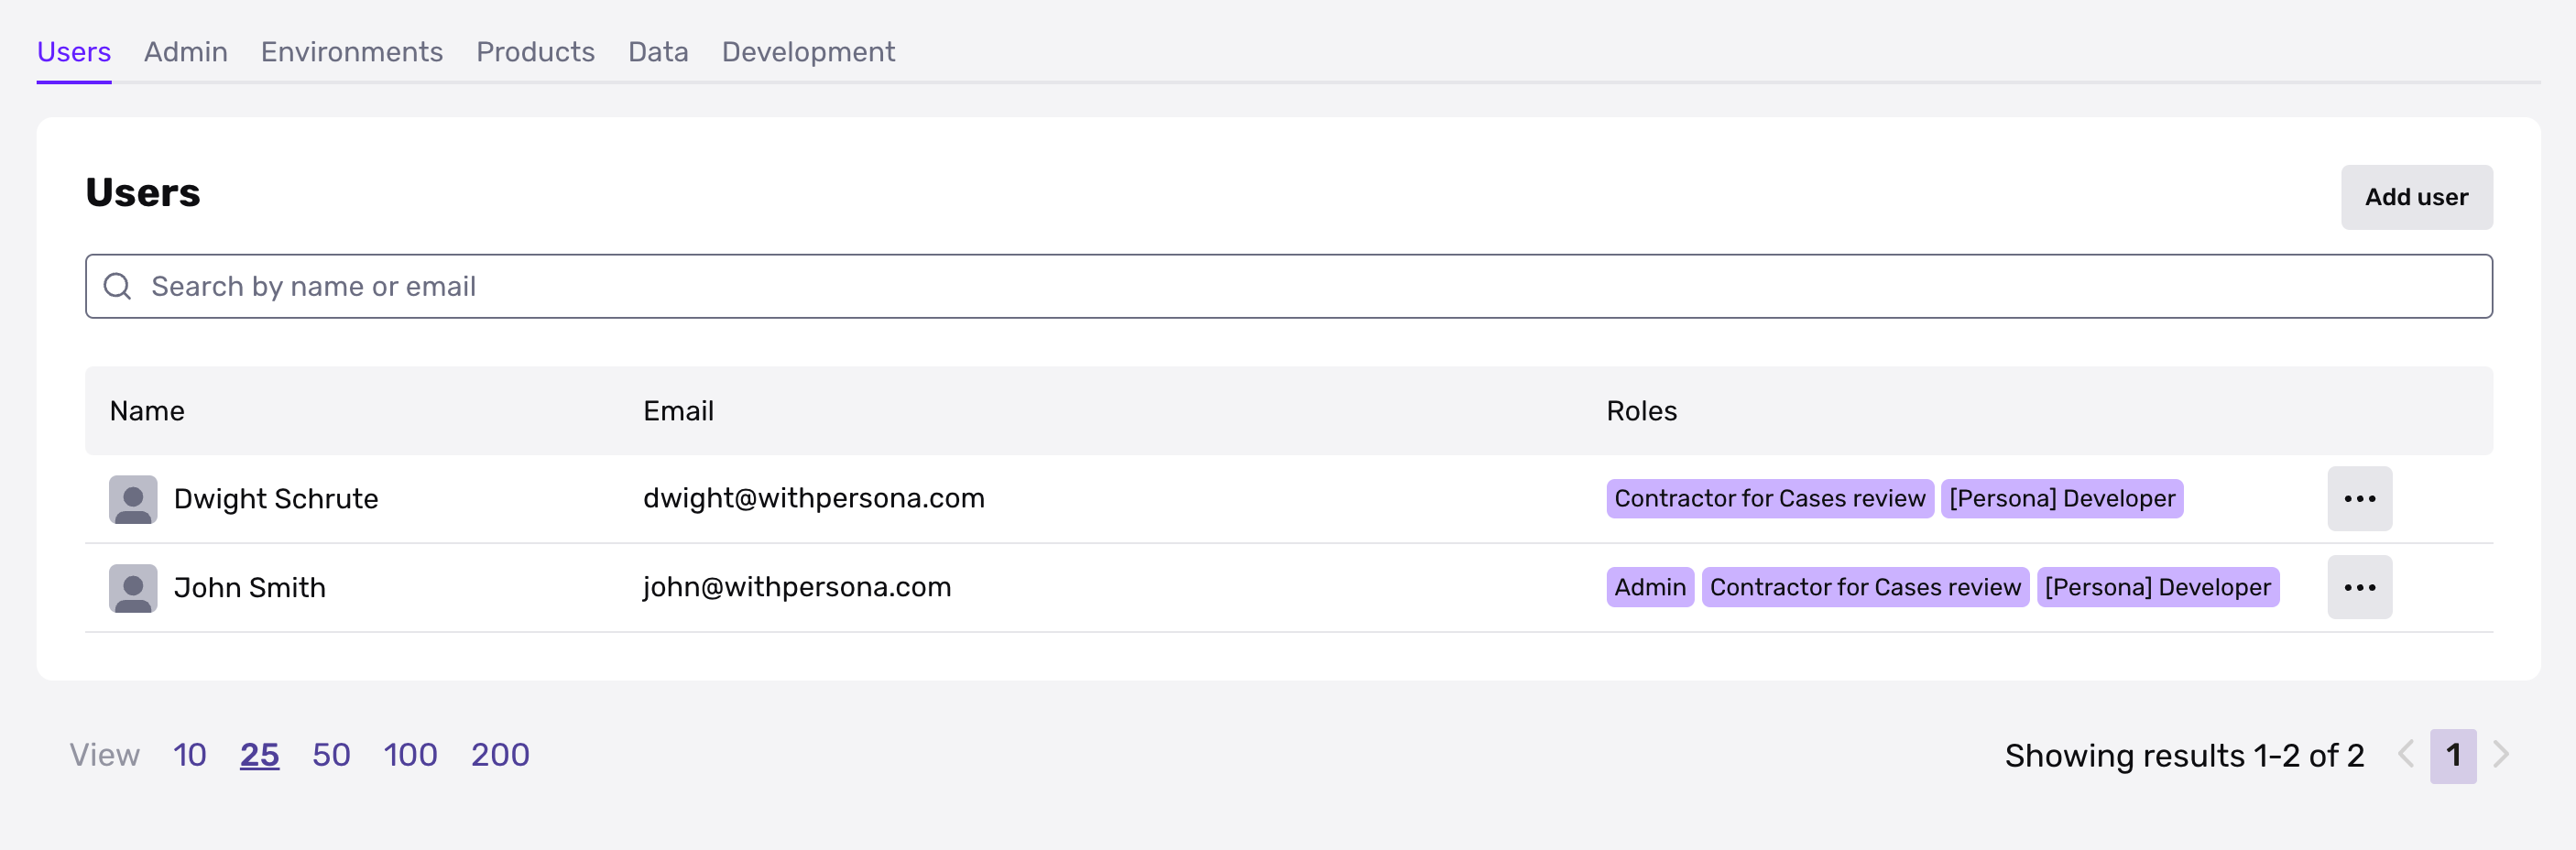The image size is (2576, 850).
Task: View 100 results per page
Action: 410,755
